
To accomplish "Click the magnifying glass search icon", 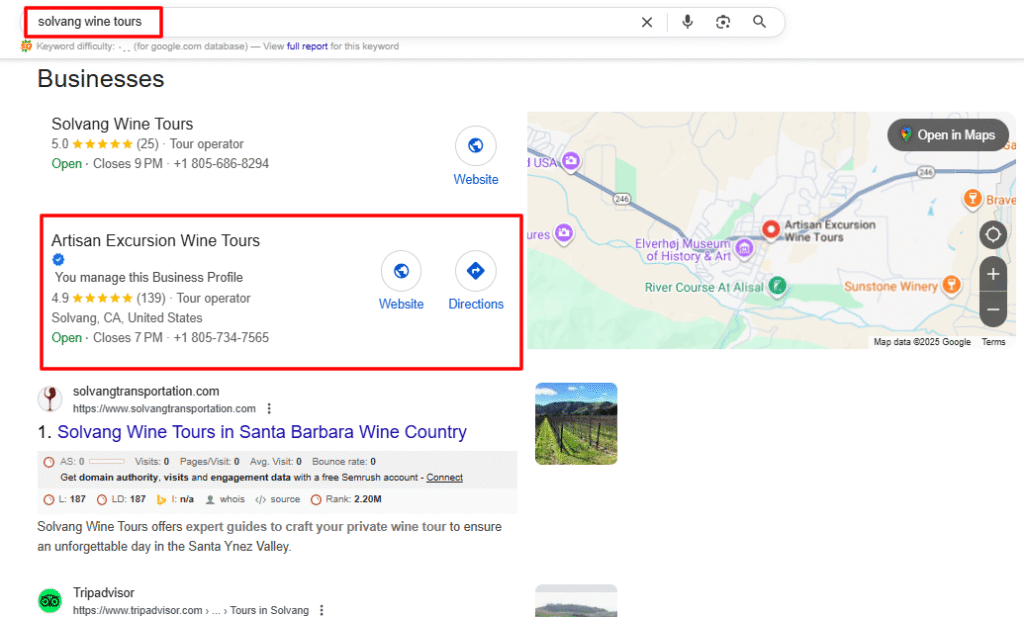I will (x=760, y=22).
